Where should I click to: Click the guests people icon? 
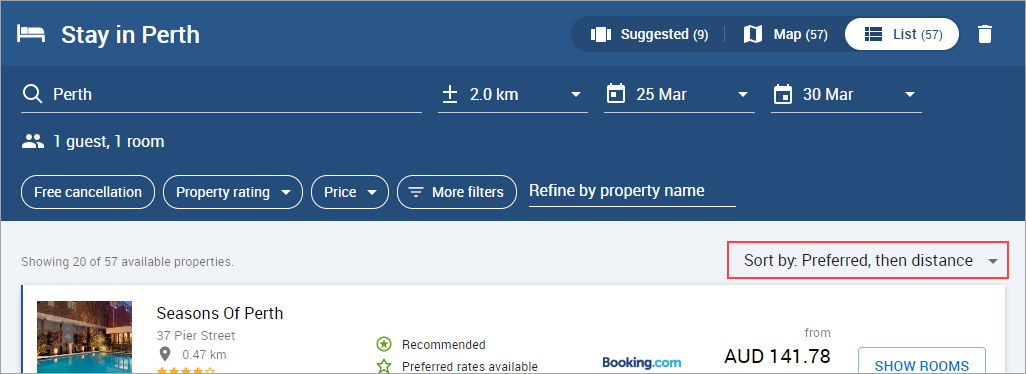[x=33, y=141]
